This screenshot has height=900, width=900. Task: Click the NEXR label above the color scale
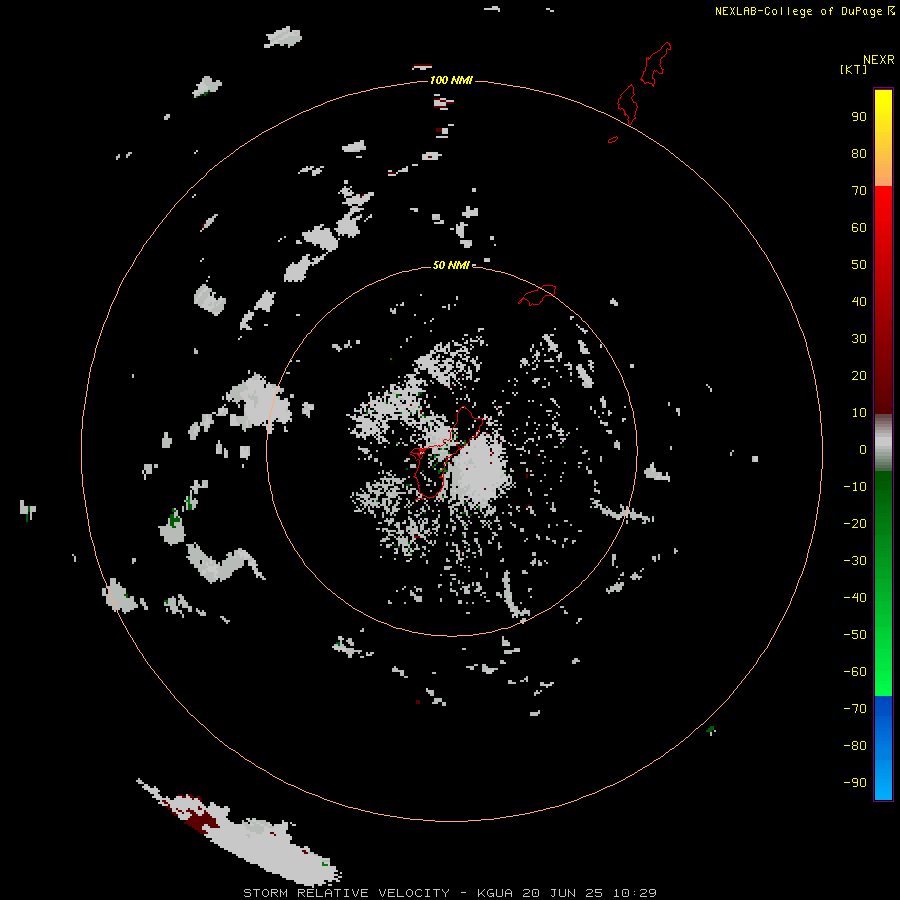[879, 60]
